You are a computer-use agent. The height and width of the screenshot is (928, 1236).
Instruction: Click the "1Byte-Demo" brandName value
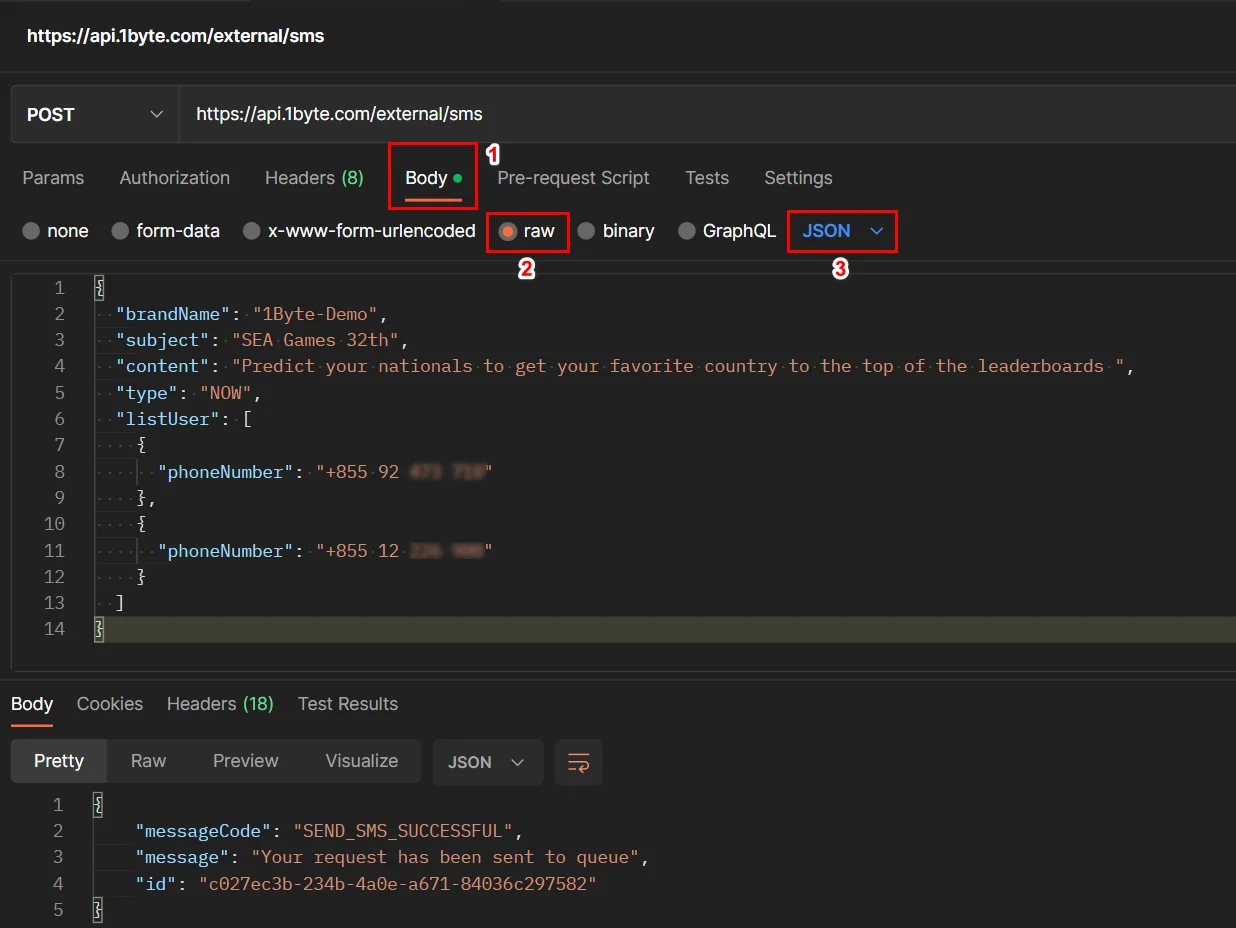coord(314,314)
